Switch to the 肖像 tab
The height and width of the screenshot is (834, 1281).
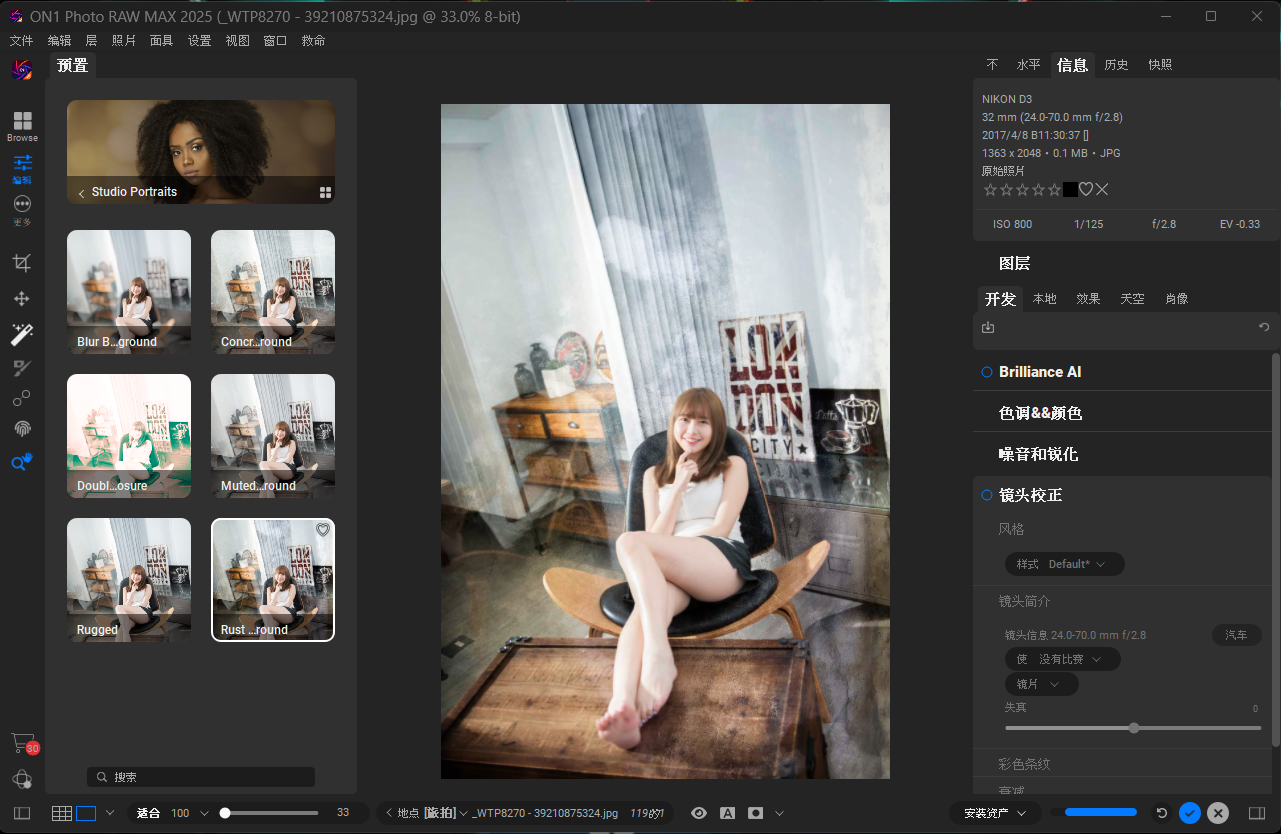click(1176, 299)
